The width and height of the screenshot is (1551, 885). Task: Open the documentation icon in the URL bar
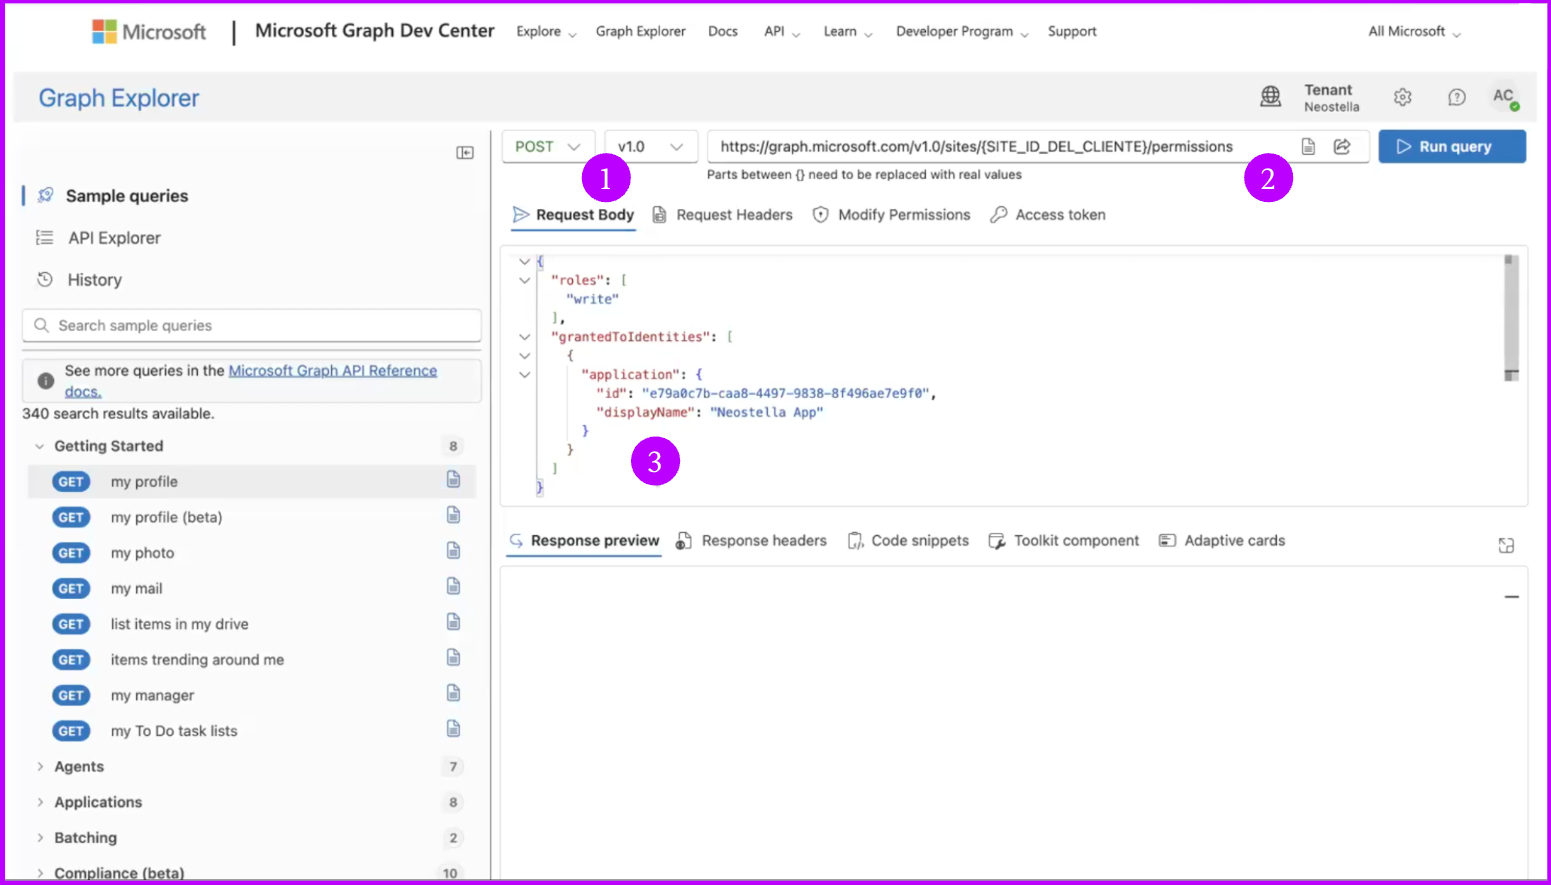1308,147
